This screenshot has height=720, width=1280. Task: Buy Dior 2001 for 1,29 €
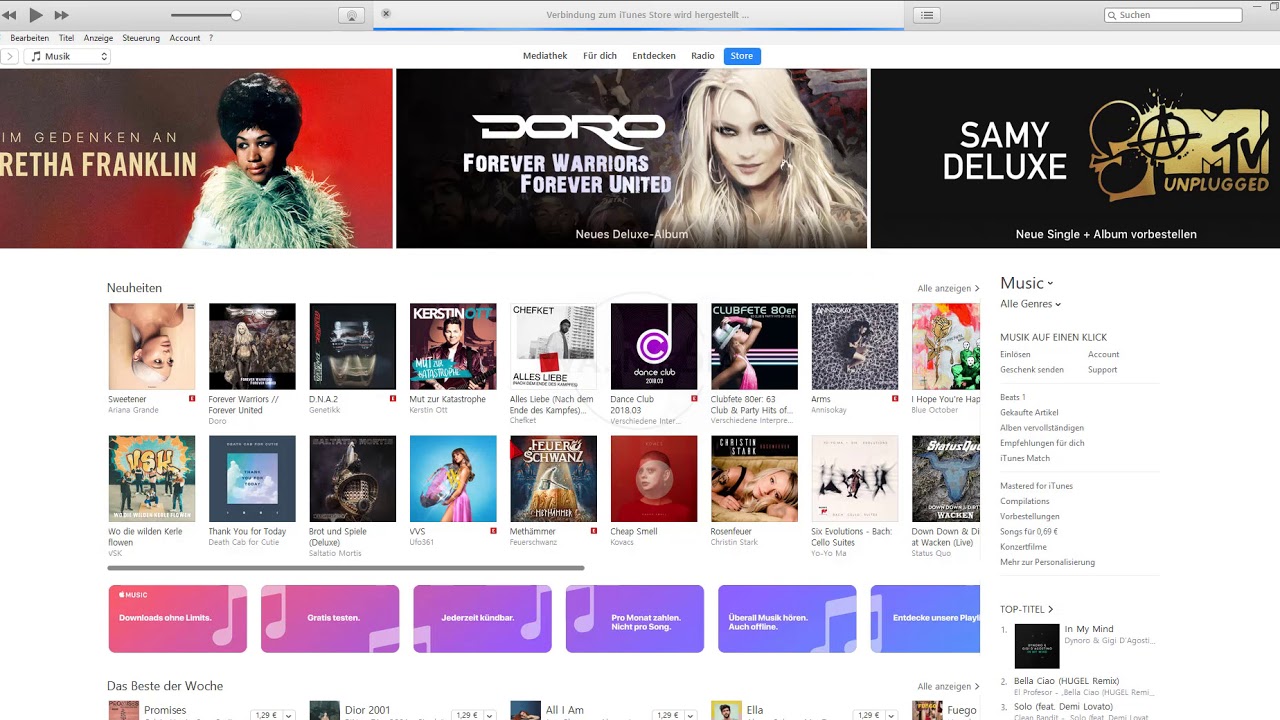pyautogui.click(x=466, y=716)
